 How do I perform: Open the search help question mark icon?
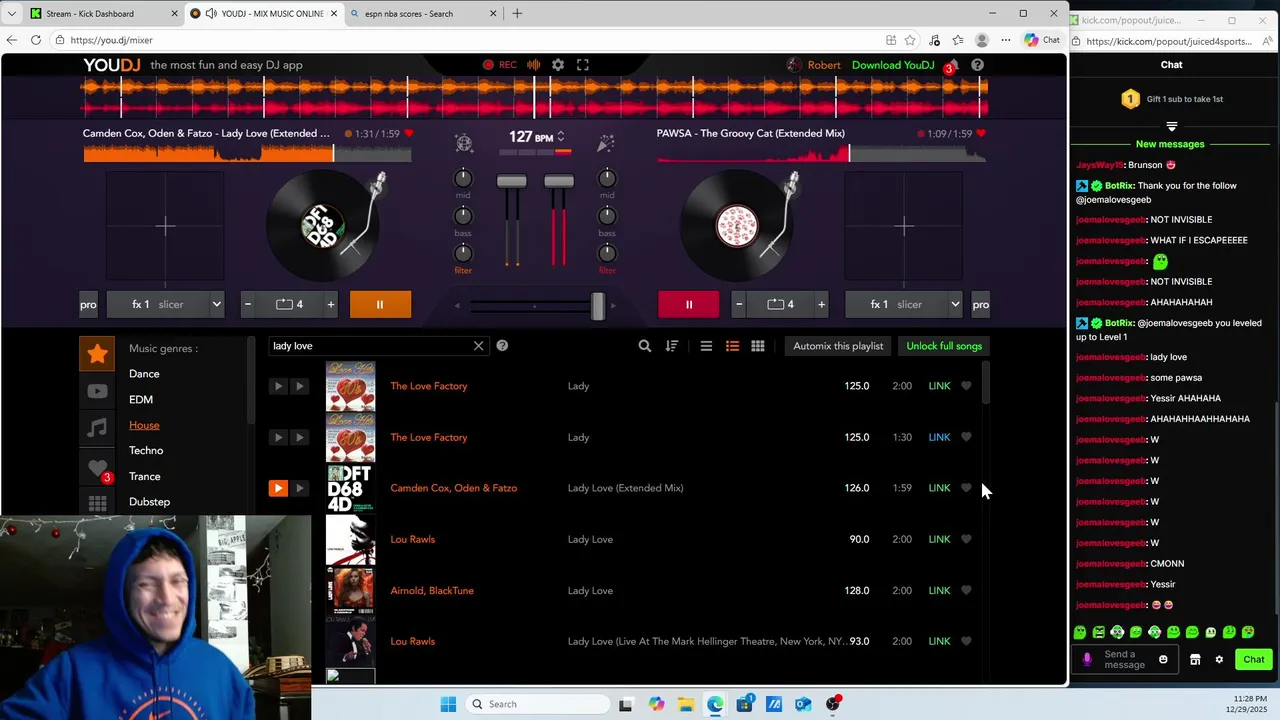[502, 346]
